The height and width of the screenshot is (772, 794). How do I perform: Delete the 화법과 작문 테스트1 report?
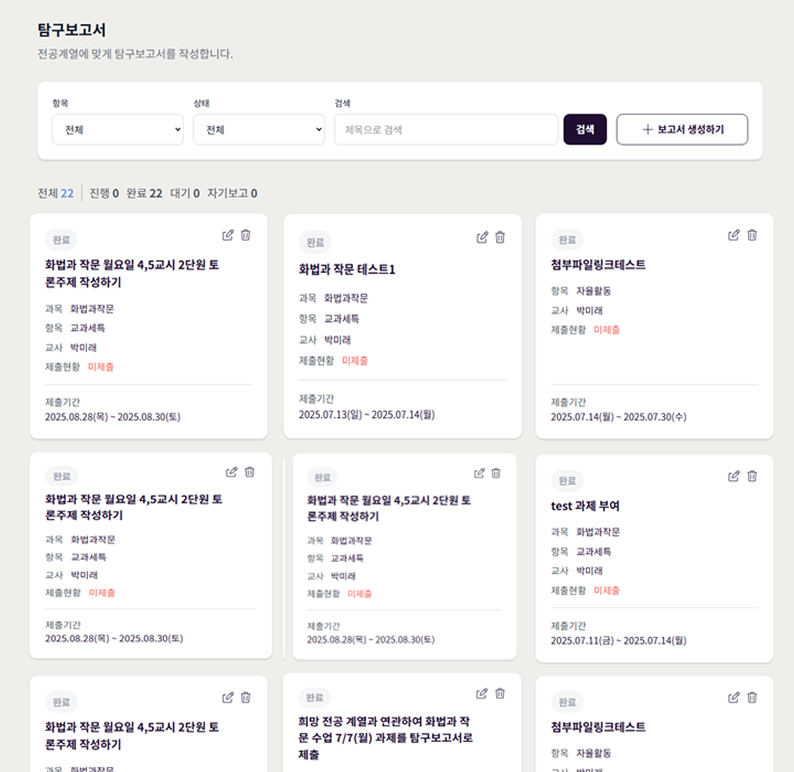click(500, 237)
